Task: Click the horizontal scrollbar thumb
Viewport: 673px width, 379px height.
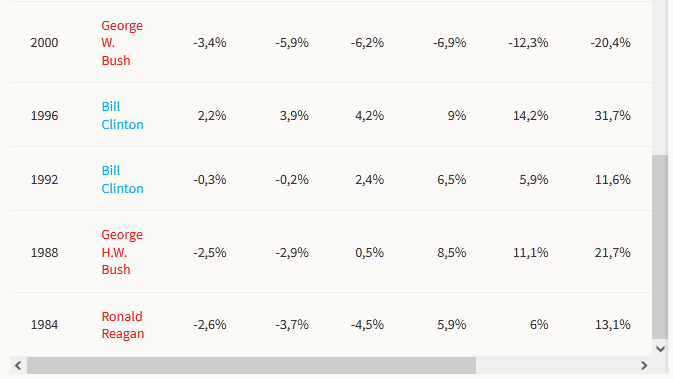Action: click(x=251, y=365)
